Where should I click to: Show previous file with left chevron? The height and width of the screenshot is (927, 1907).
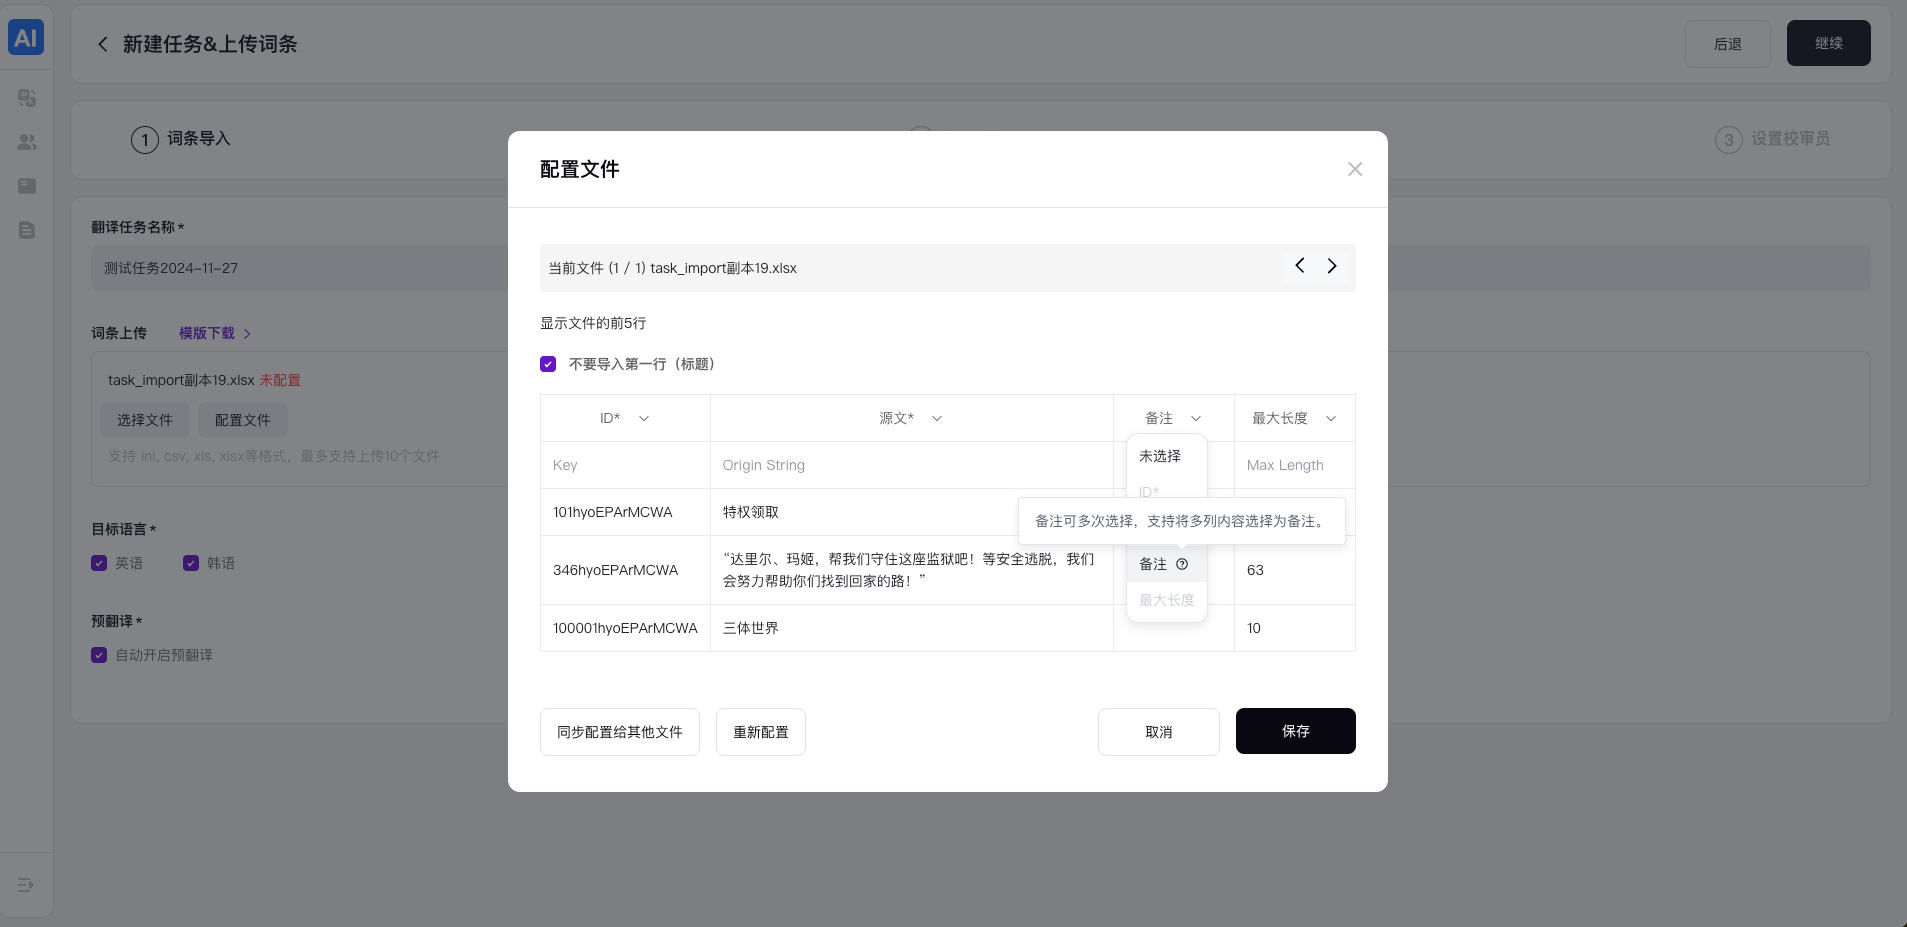pos(1299,266)
